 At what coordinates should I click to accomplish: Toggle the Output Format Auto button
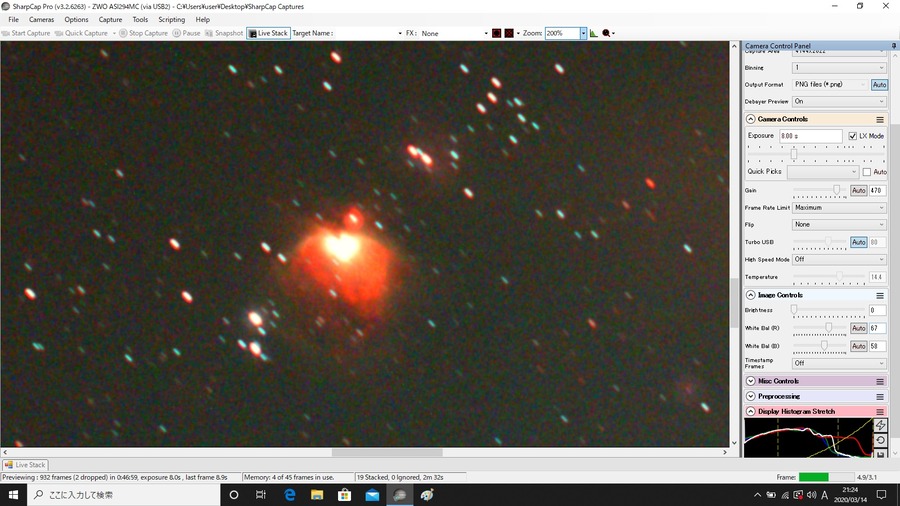click(x=879, y=84)
